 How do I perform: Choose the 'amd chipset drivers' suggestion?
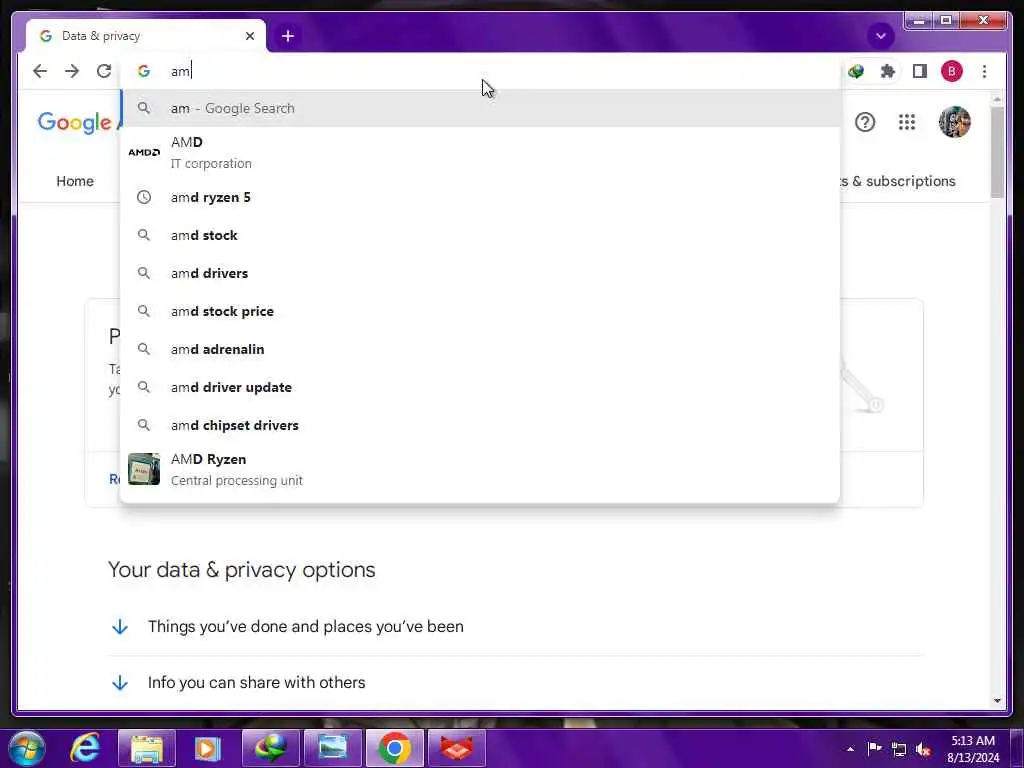point(480,425)
